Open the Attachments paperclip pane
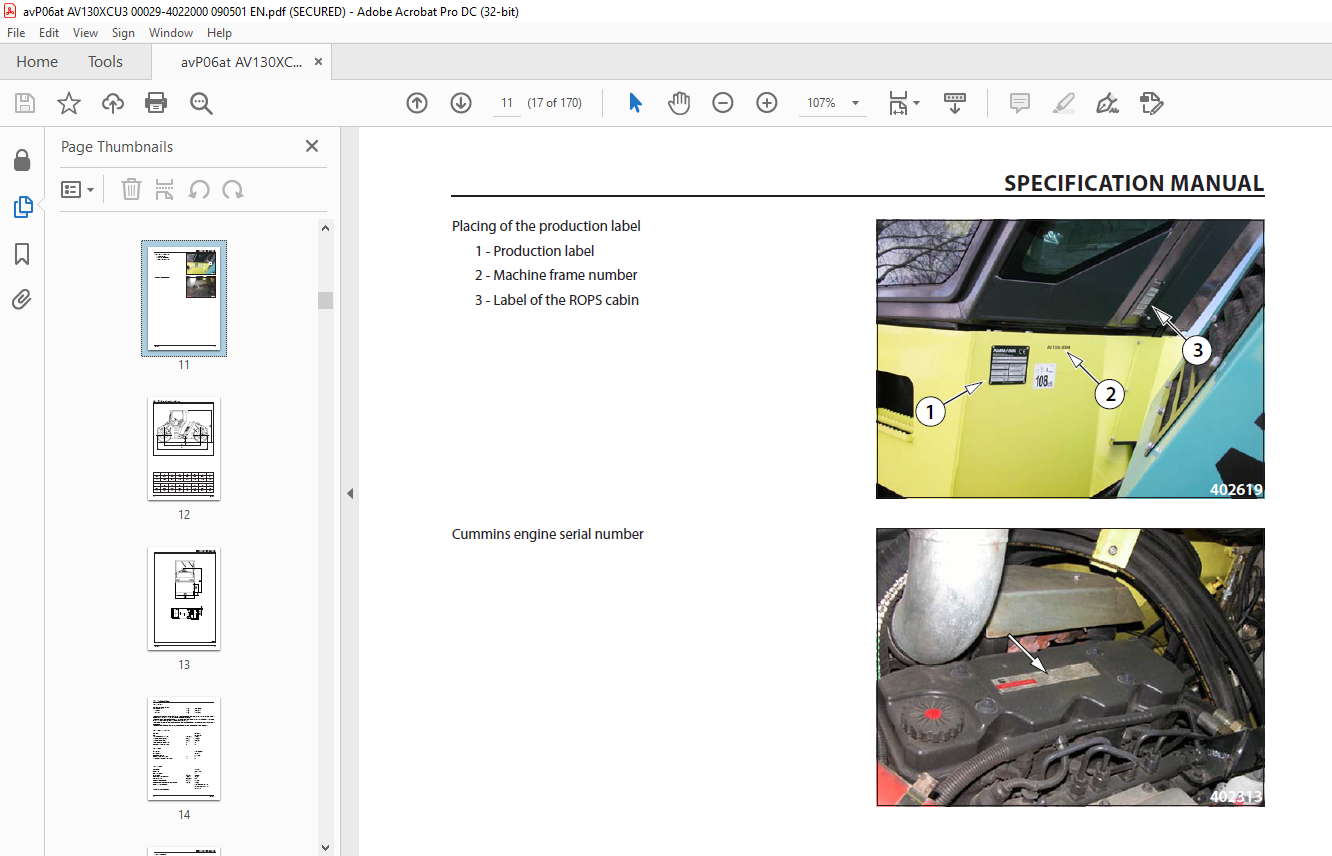The image size is (1332, 856). [x=22, y=299]
